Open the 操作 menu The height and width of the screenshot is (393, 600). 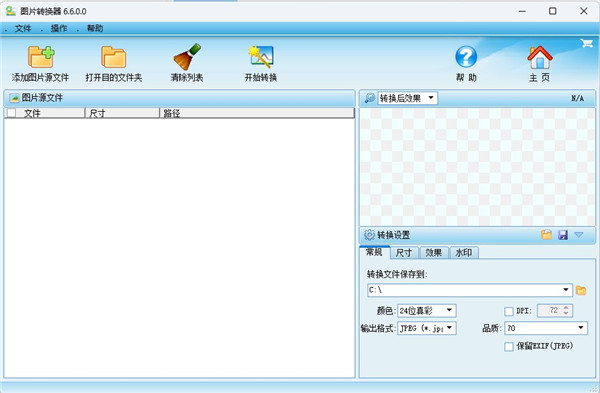tap(59, 28)
